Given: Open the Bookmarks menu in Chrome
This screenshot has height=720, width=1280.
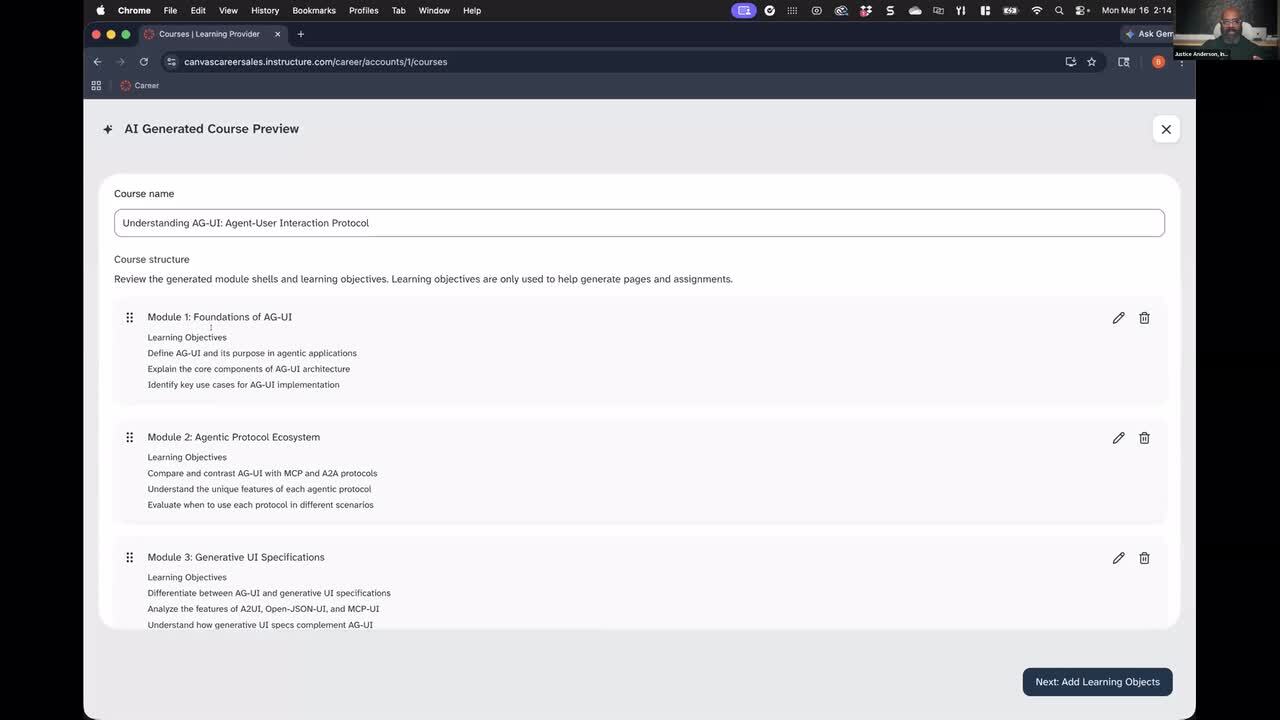Looking at the screenshot, I should pyautogui.click(x=314, y=11).
